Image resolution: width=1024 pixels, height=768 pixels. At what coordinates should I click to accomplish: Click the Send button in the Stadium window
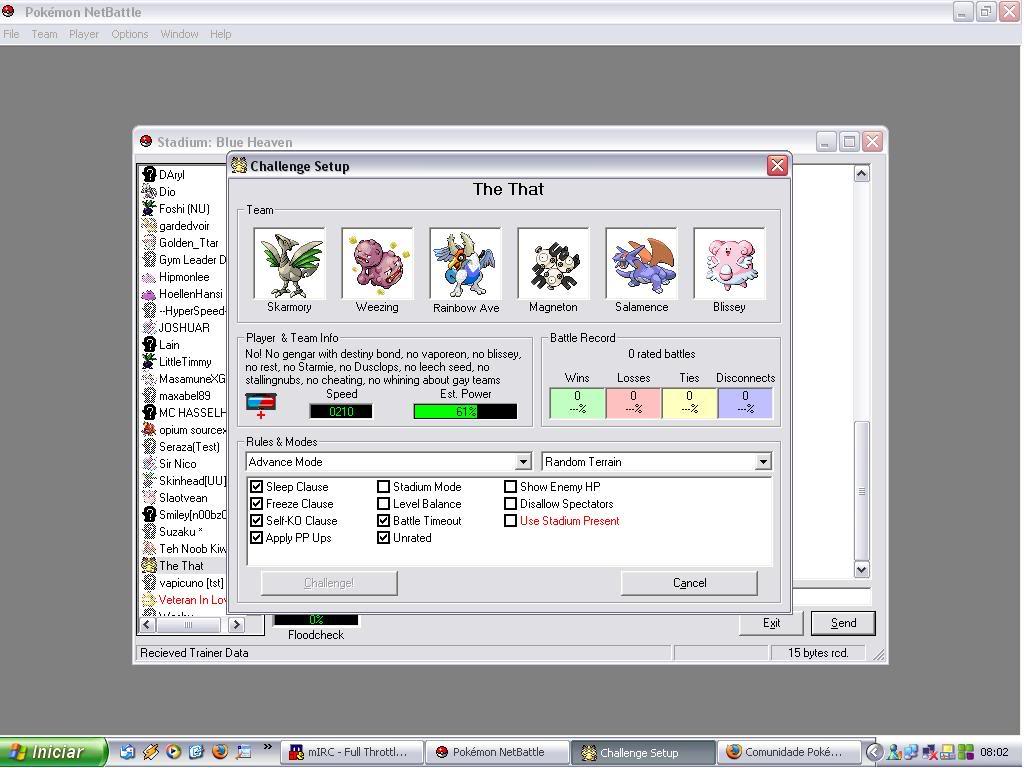coord(843,623)
